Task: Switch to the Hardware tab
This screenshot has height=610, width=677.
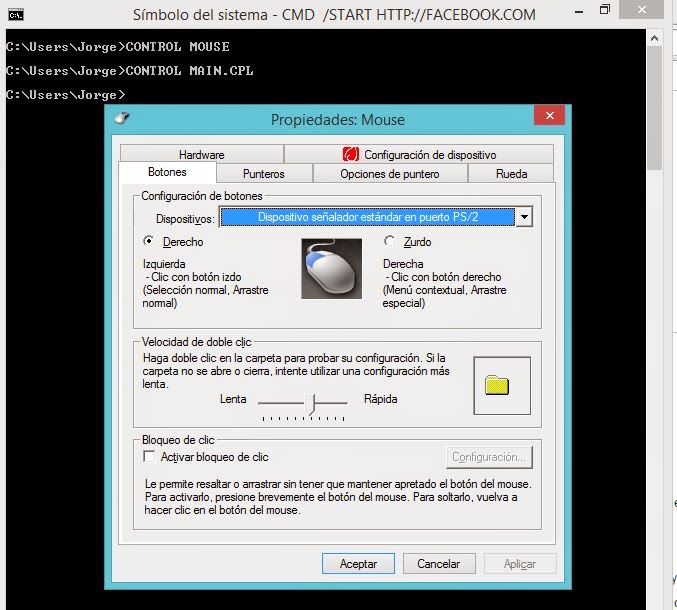Action: point(202,155)
